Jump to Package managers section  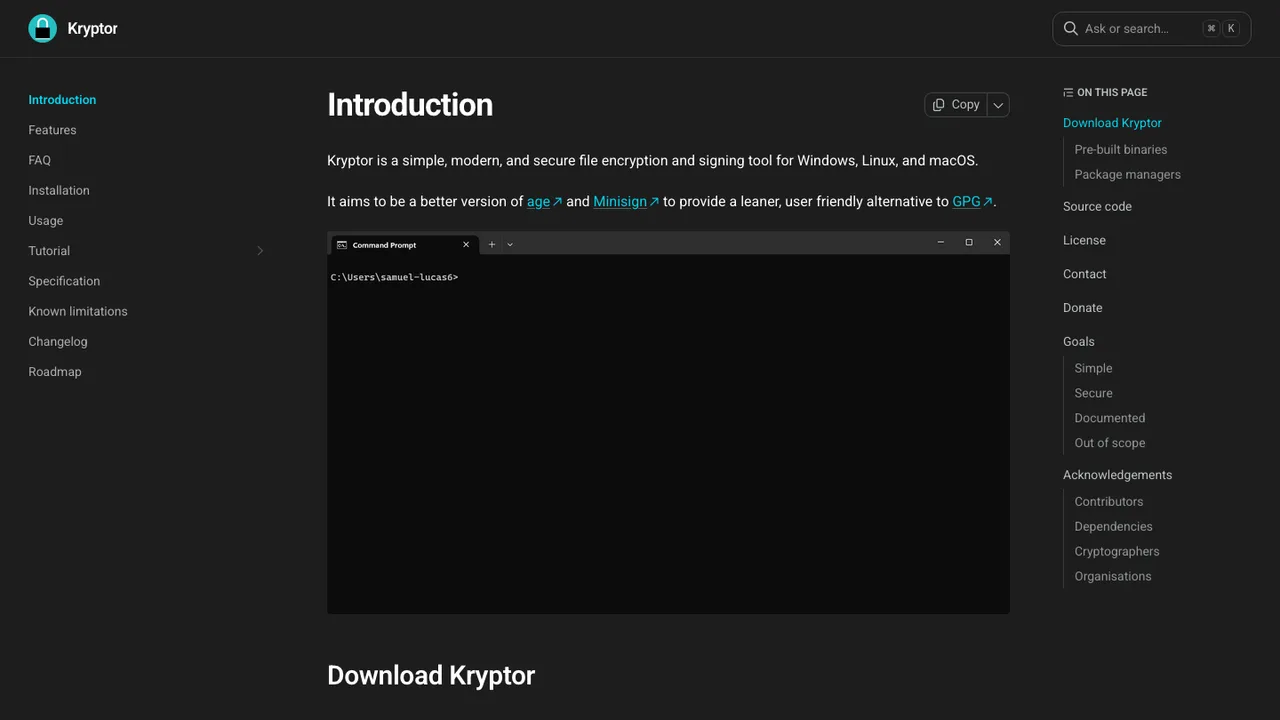(x=1128, y=174)
